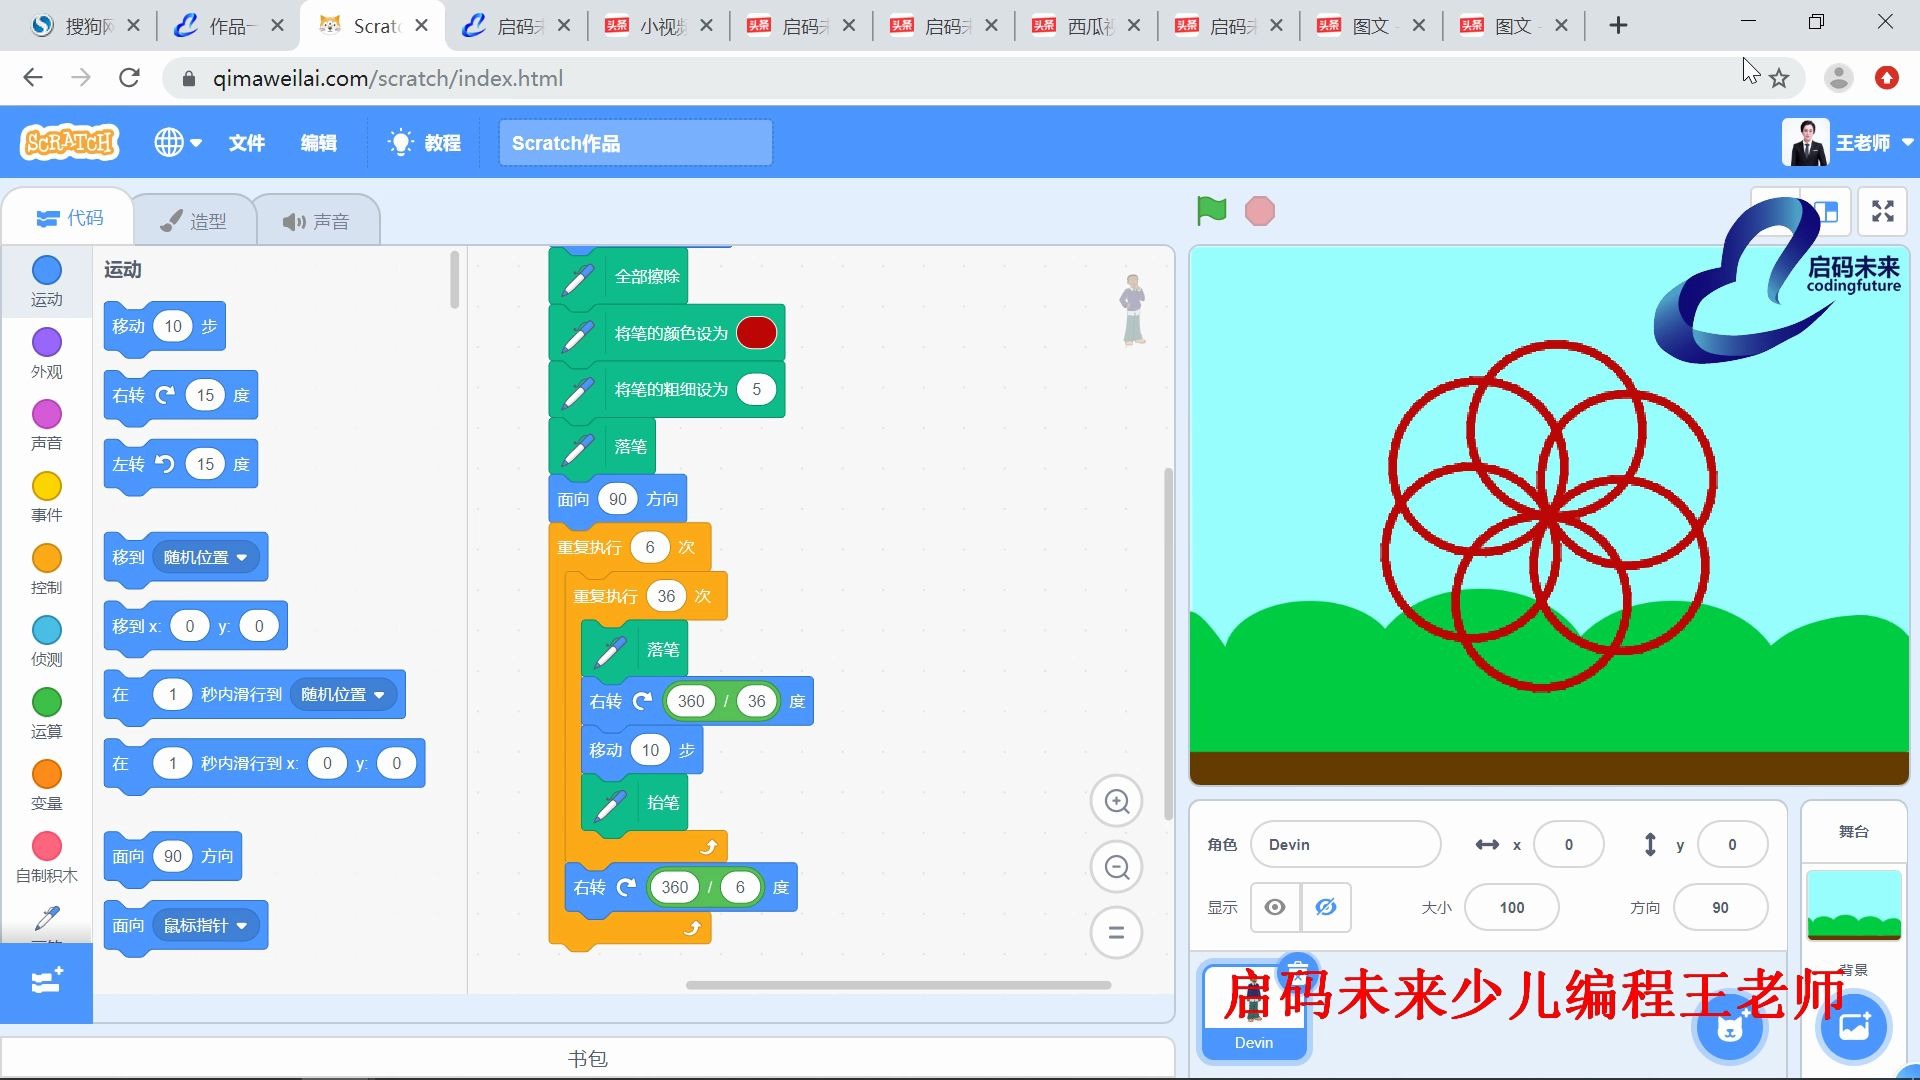
Task: Open the 文件 menu
Action: [x=246, y=143]
